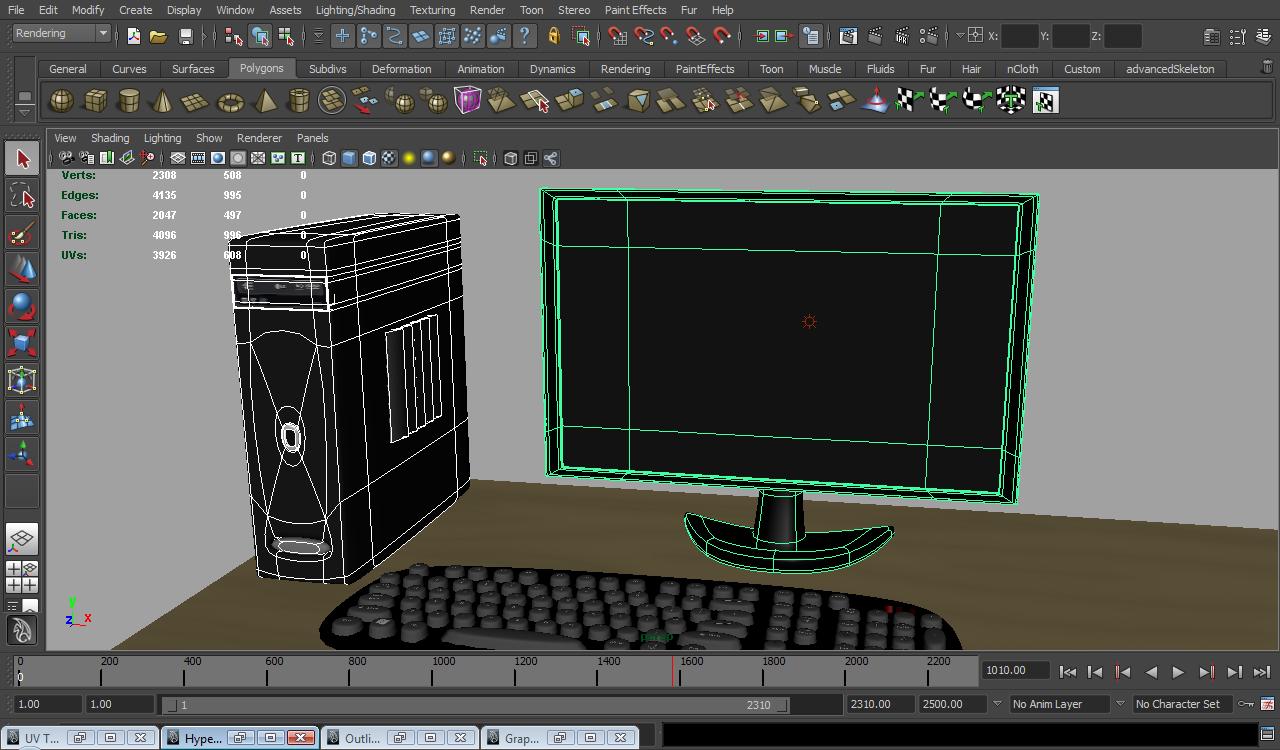The width and height of the screenshot is (1280, 750).
Task: Open the Lighting/Shading menu
Action: click(355, 10)
